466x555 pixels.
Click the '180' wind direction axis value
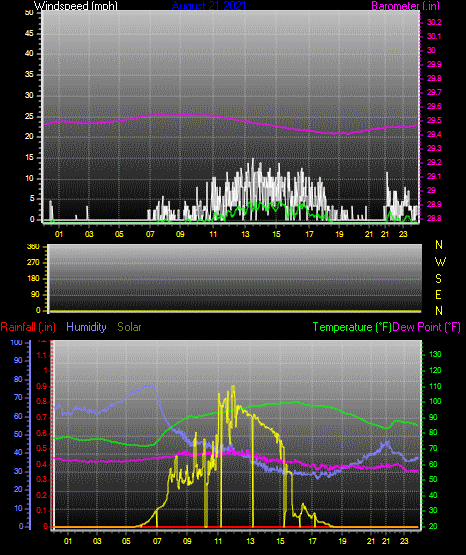point(34,279)
